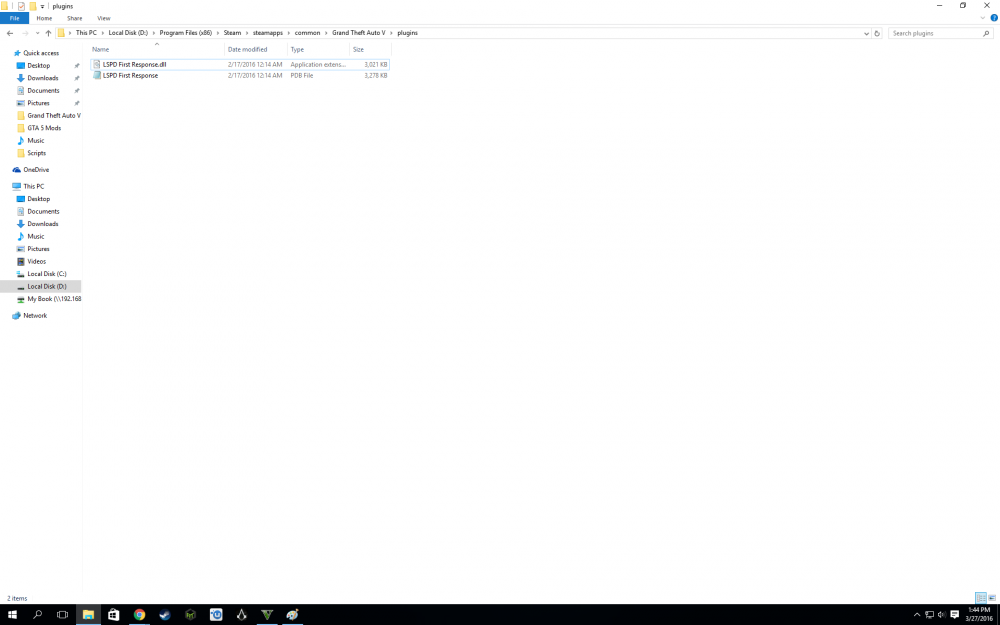Open the File menu
The width and height of the screenshot is (1000, 625).
(14, 17)
